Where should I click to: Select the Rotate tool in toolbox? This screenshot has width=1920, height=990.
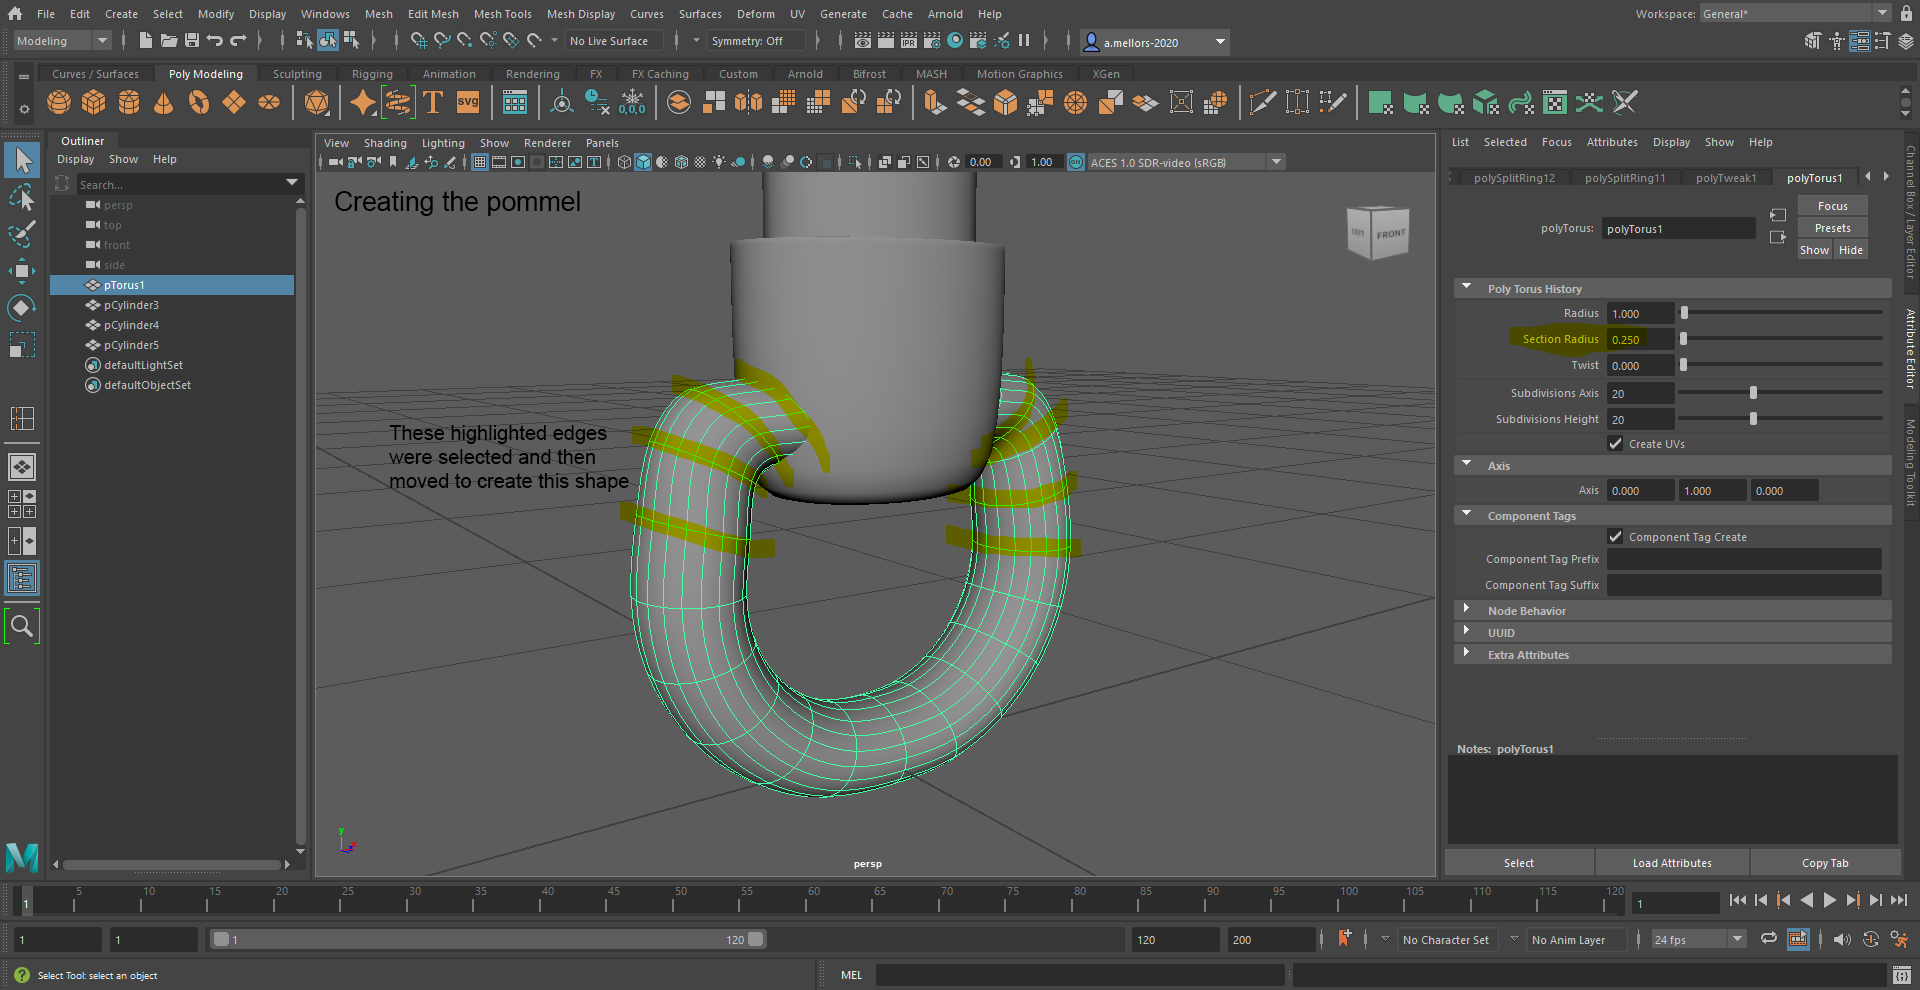(x=22, y=307)
